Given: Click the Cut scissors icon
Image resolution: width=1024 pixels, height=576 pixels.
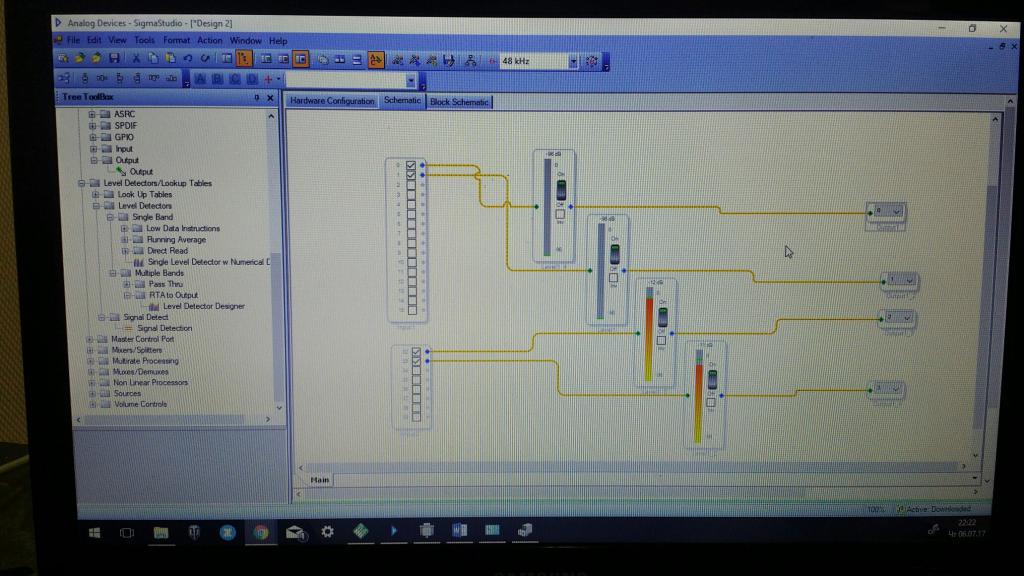Looking at the screenshot, I should (137, 59).
